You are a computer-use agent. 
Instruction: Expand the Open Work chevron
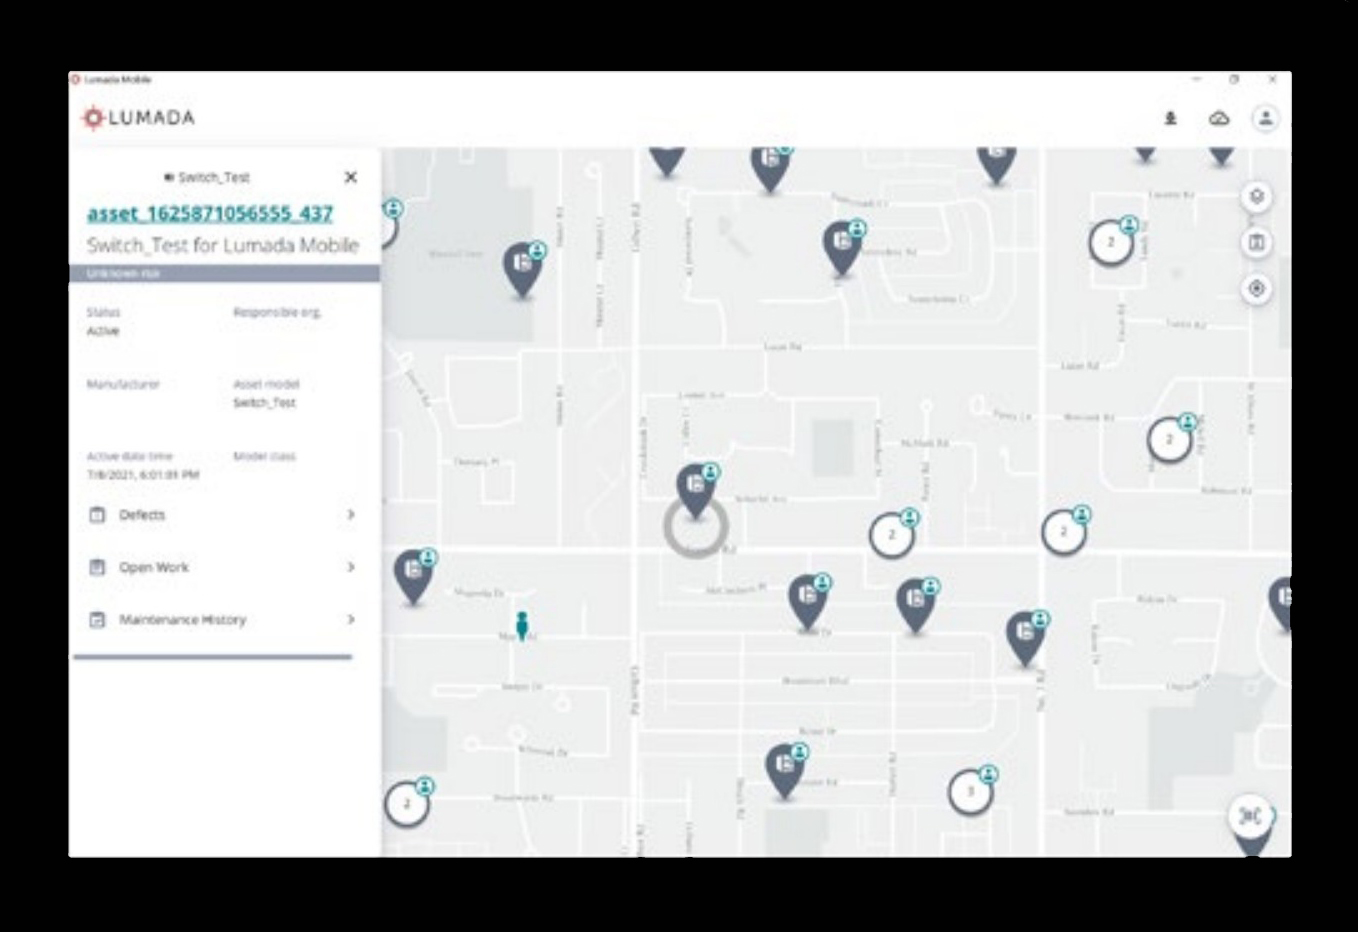pyautogui.click(x=351, y=567)
